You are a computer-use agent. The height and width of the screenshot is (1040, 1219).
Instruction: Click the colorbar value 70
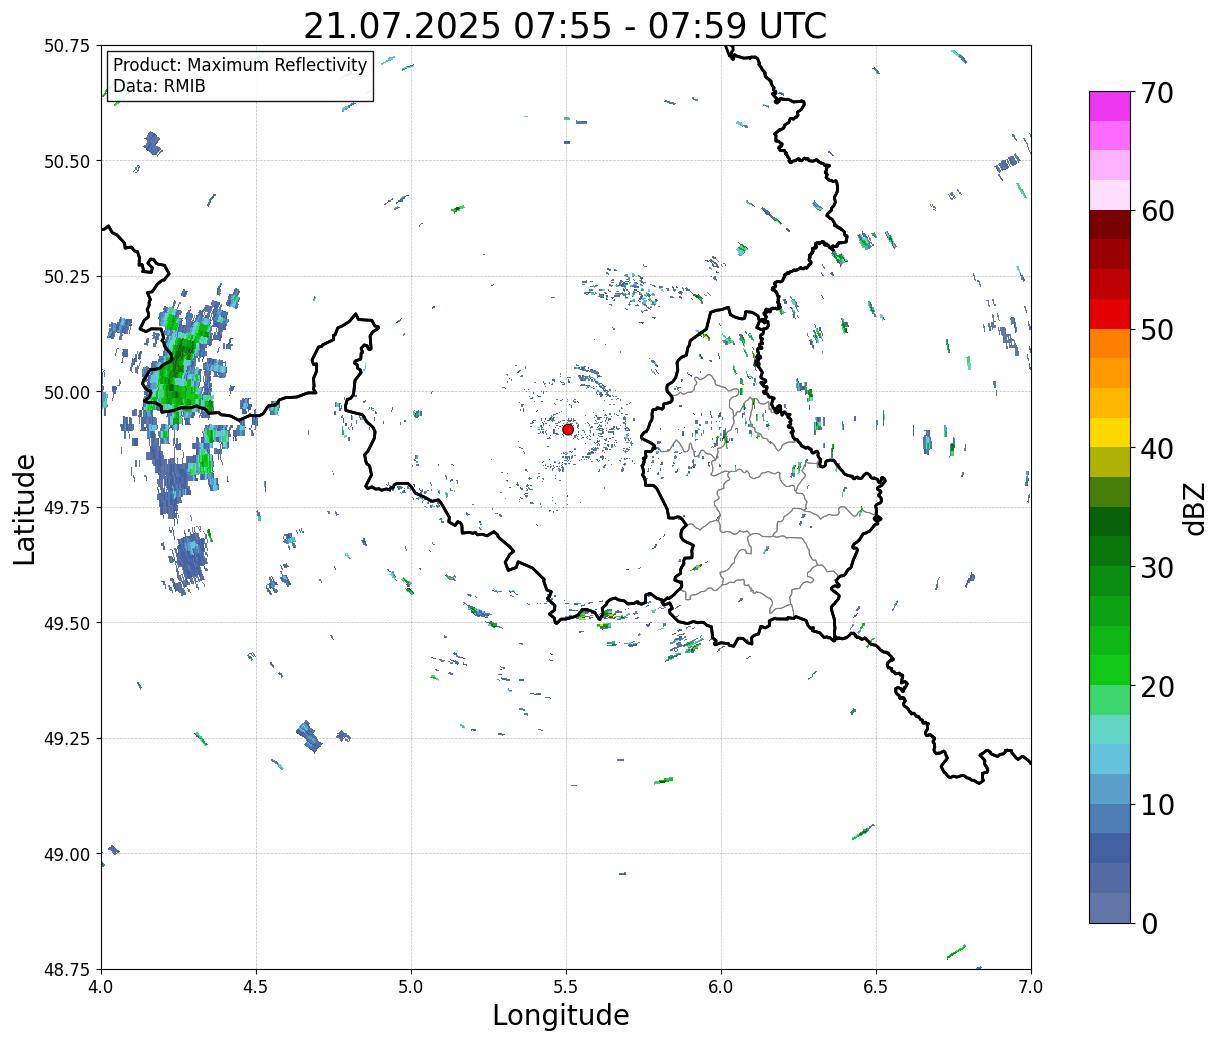click(x=1157, y=93)
